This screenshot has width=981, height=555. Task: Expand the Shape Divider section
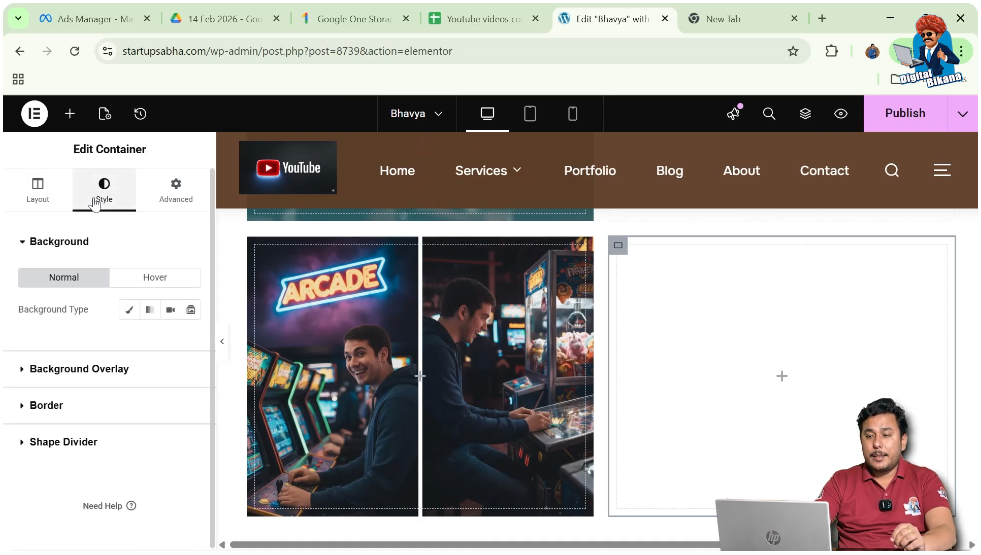(63, 442)
